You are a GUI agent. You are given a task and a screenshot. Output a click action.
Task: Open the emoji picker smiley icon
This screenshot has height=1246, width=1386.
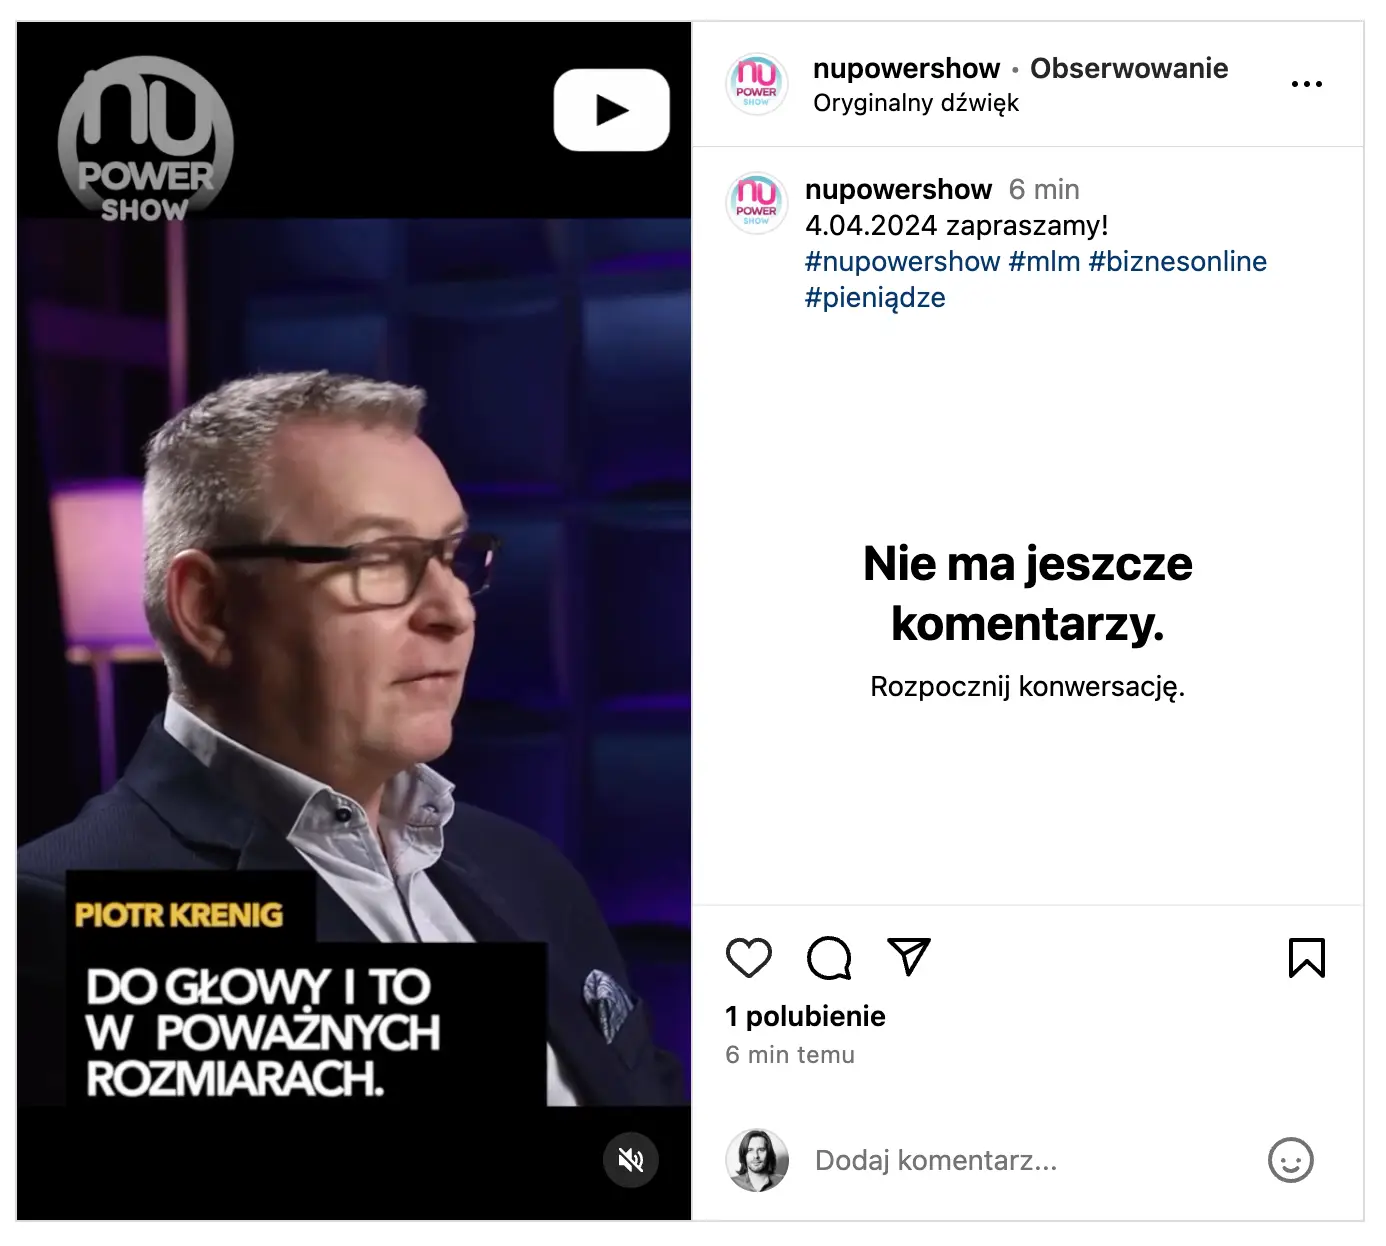click(1290, 1160)
